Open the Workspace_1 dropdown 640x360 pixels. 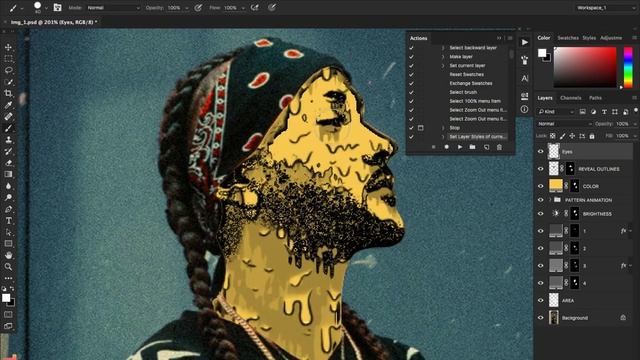click(x=605, y=8)
